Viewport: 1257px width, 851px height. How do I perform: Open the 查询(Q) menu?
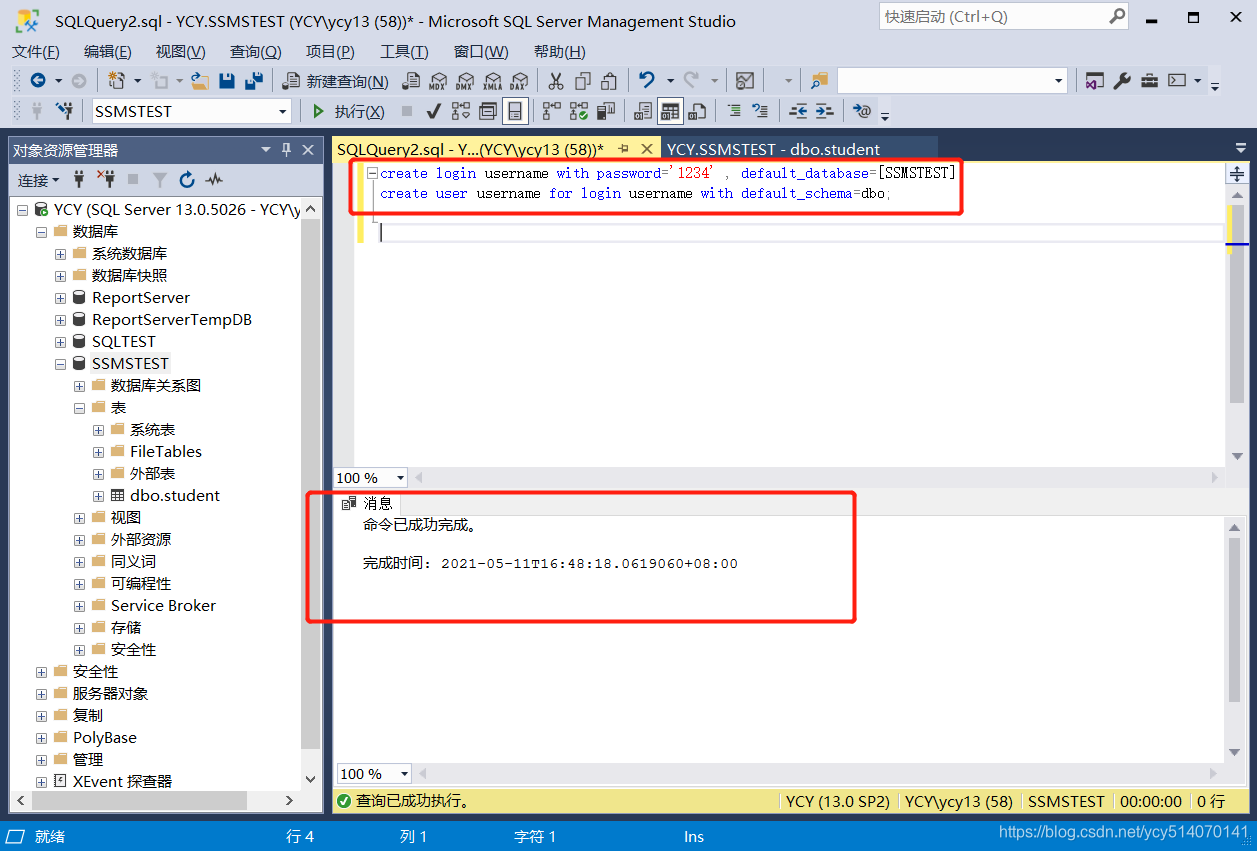pos(255,52)
